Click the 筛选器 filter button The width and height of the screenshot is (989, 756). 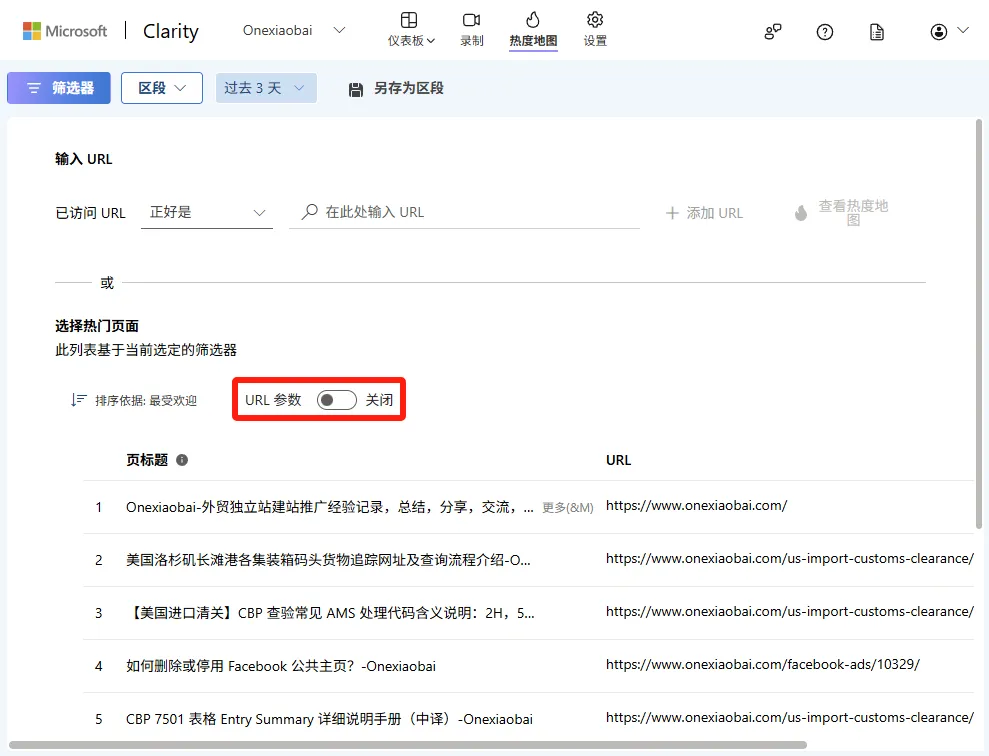tap(59, 88)
